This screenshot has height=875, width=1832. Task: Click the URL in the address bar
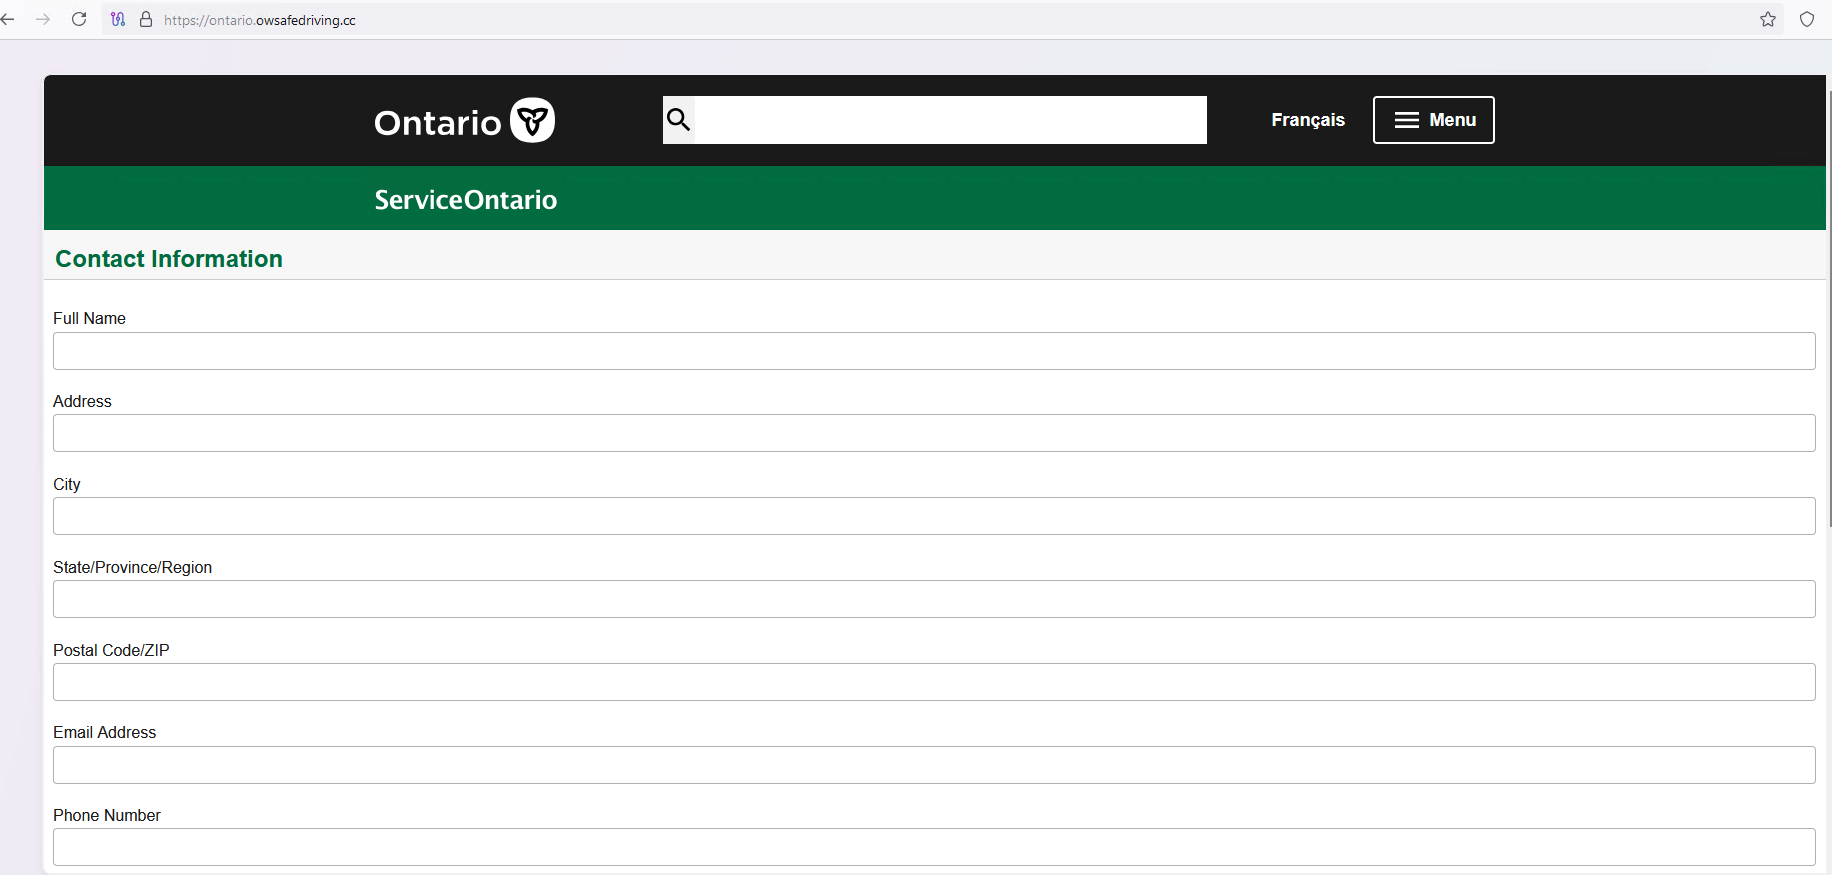click(x=260, y=20)
